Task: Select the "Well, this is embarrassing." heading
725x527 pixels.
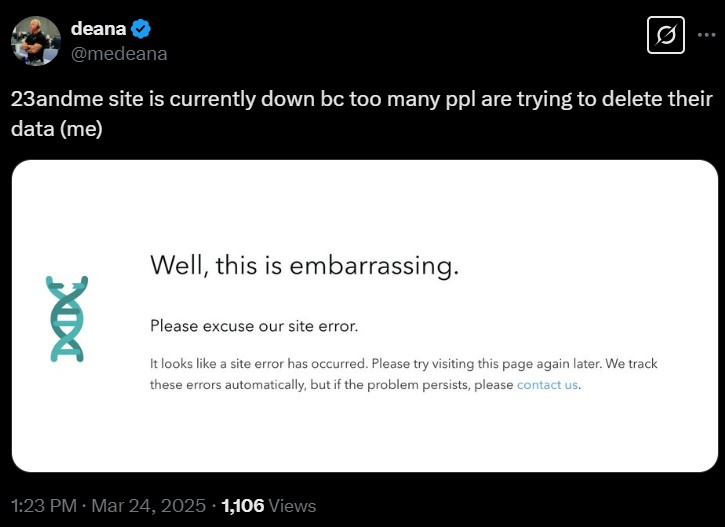Action: coord(305,266)
